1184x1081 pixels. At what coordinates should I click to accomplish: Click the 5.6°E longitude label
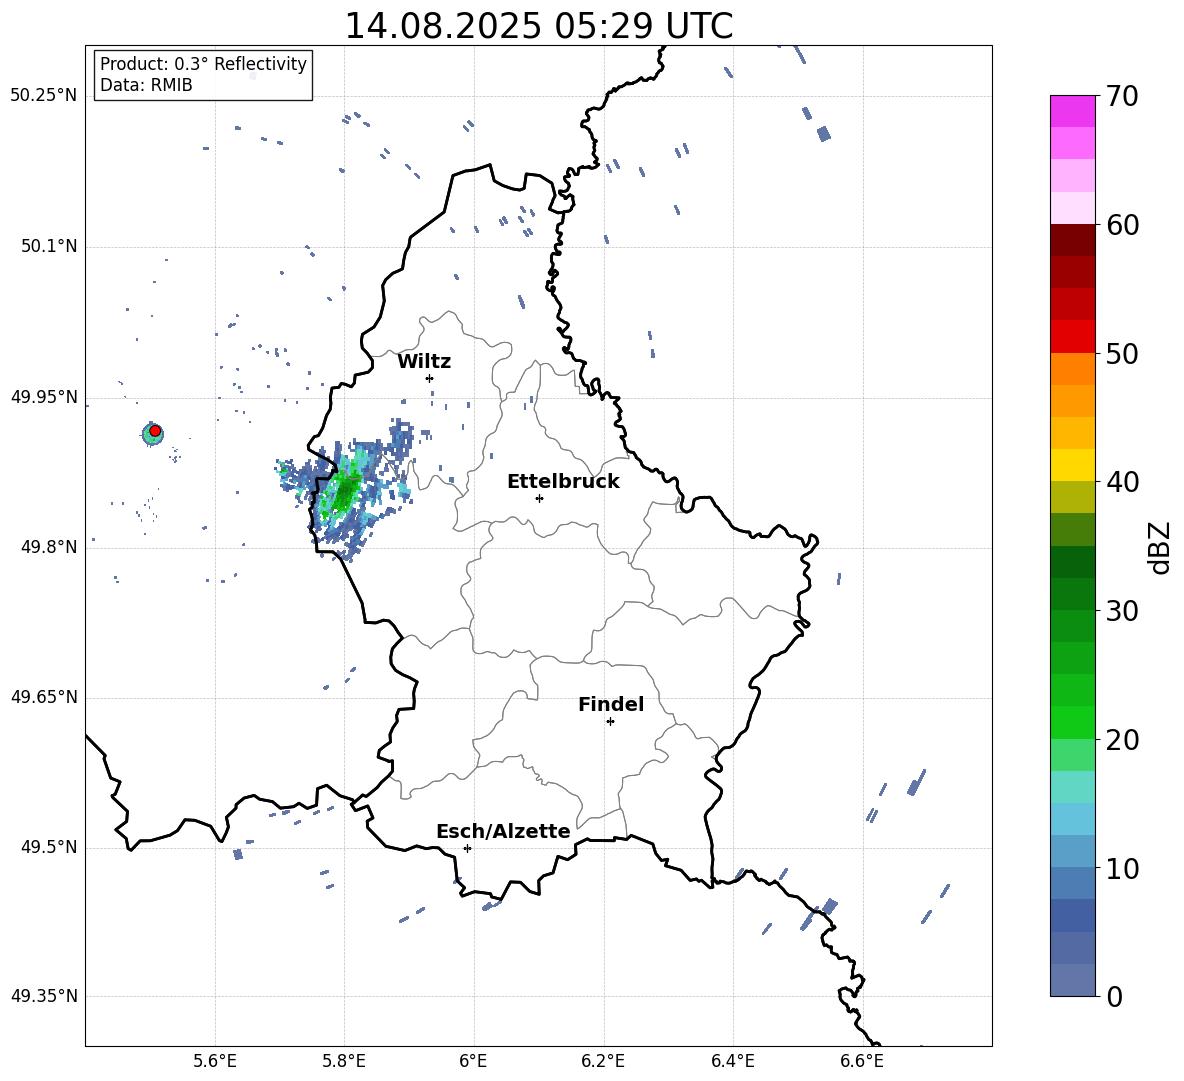[215, 1061]
